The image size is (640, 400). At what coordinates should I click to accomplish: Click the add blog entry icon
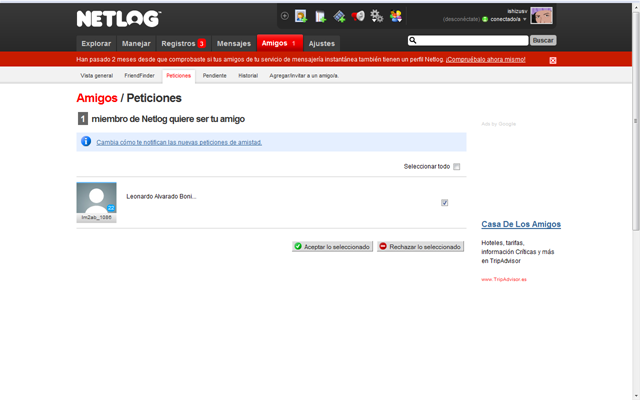320,16
